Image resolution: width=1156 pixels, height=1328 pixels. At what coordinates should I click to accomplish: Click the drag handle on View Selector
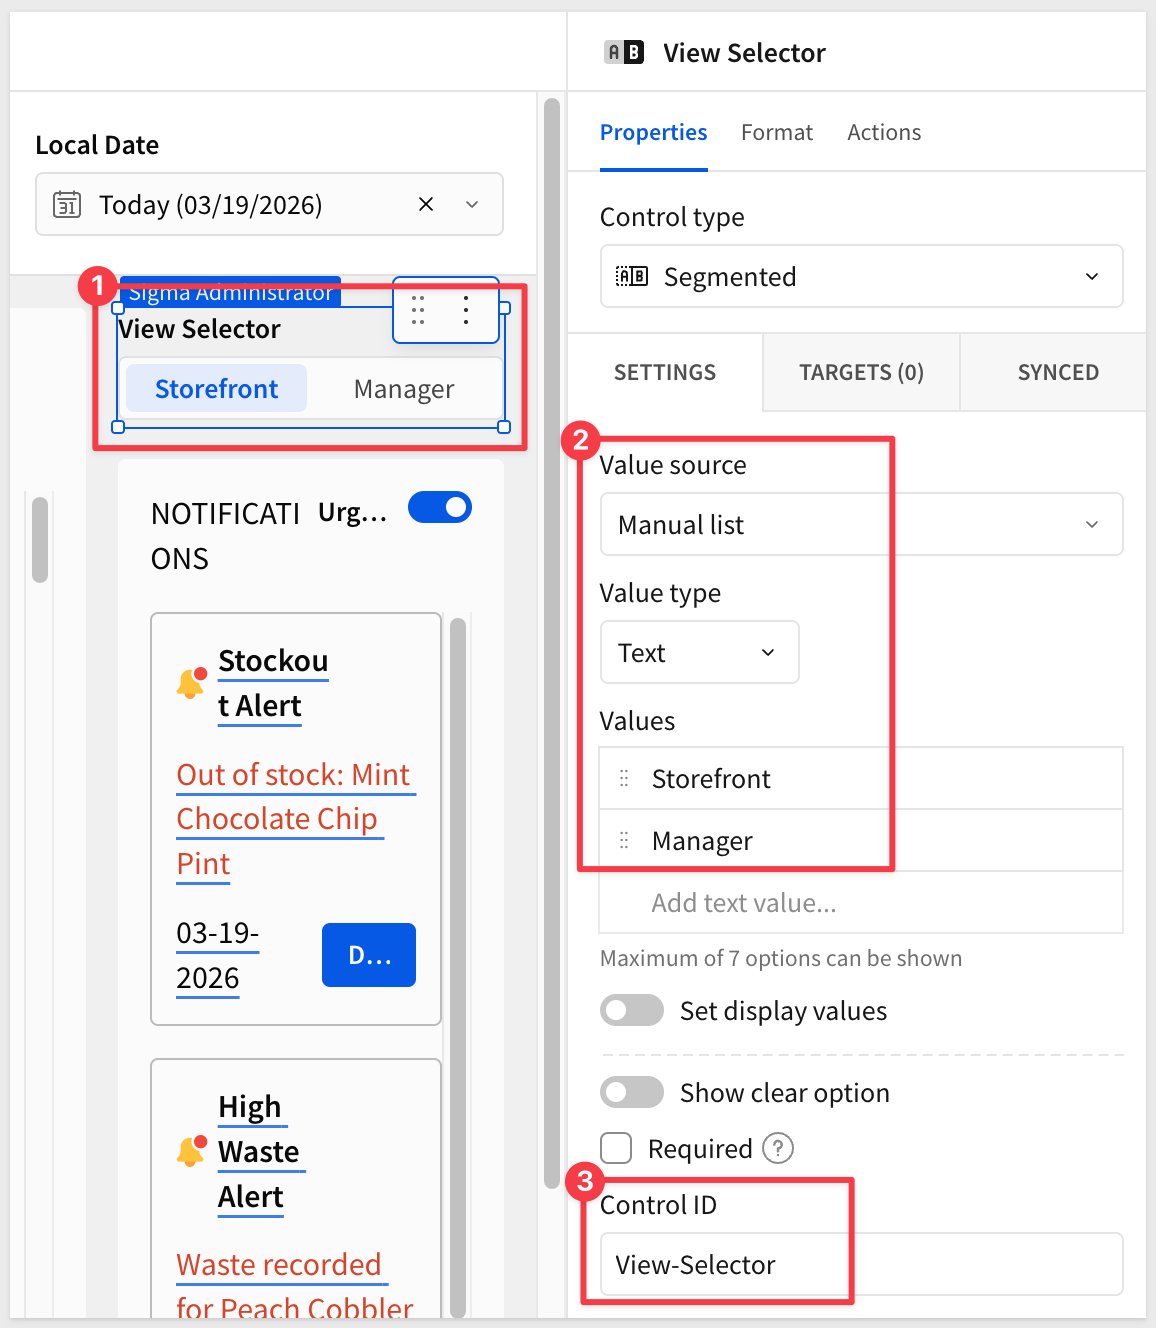click(418, 310)
